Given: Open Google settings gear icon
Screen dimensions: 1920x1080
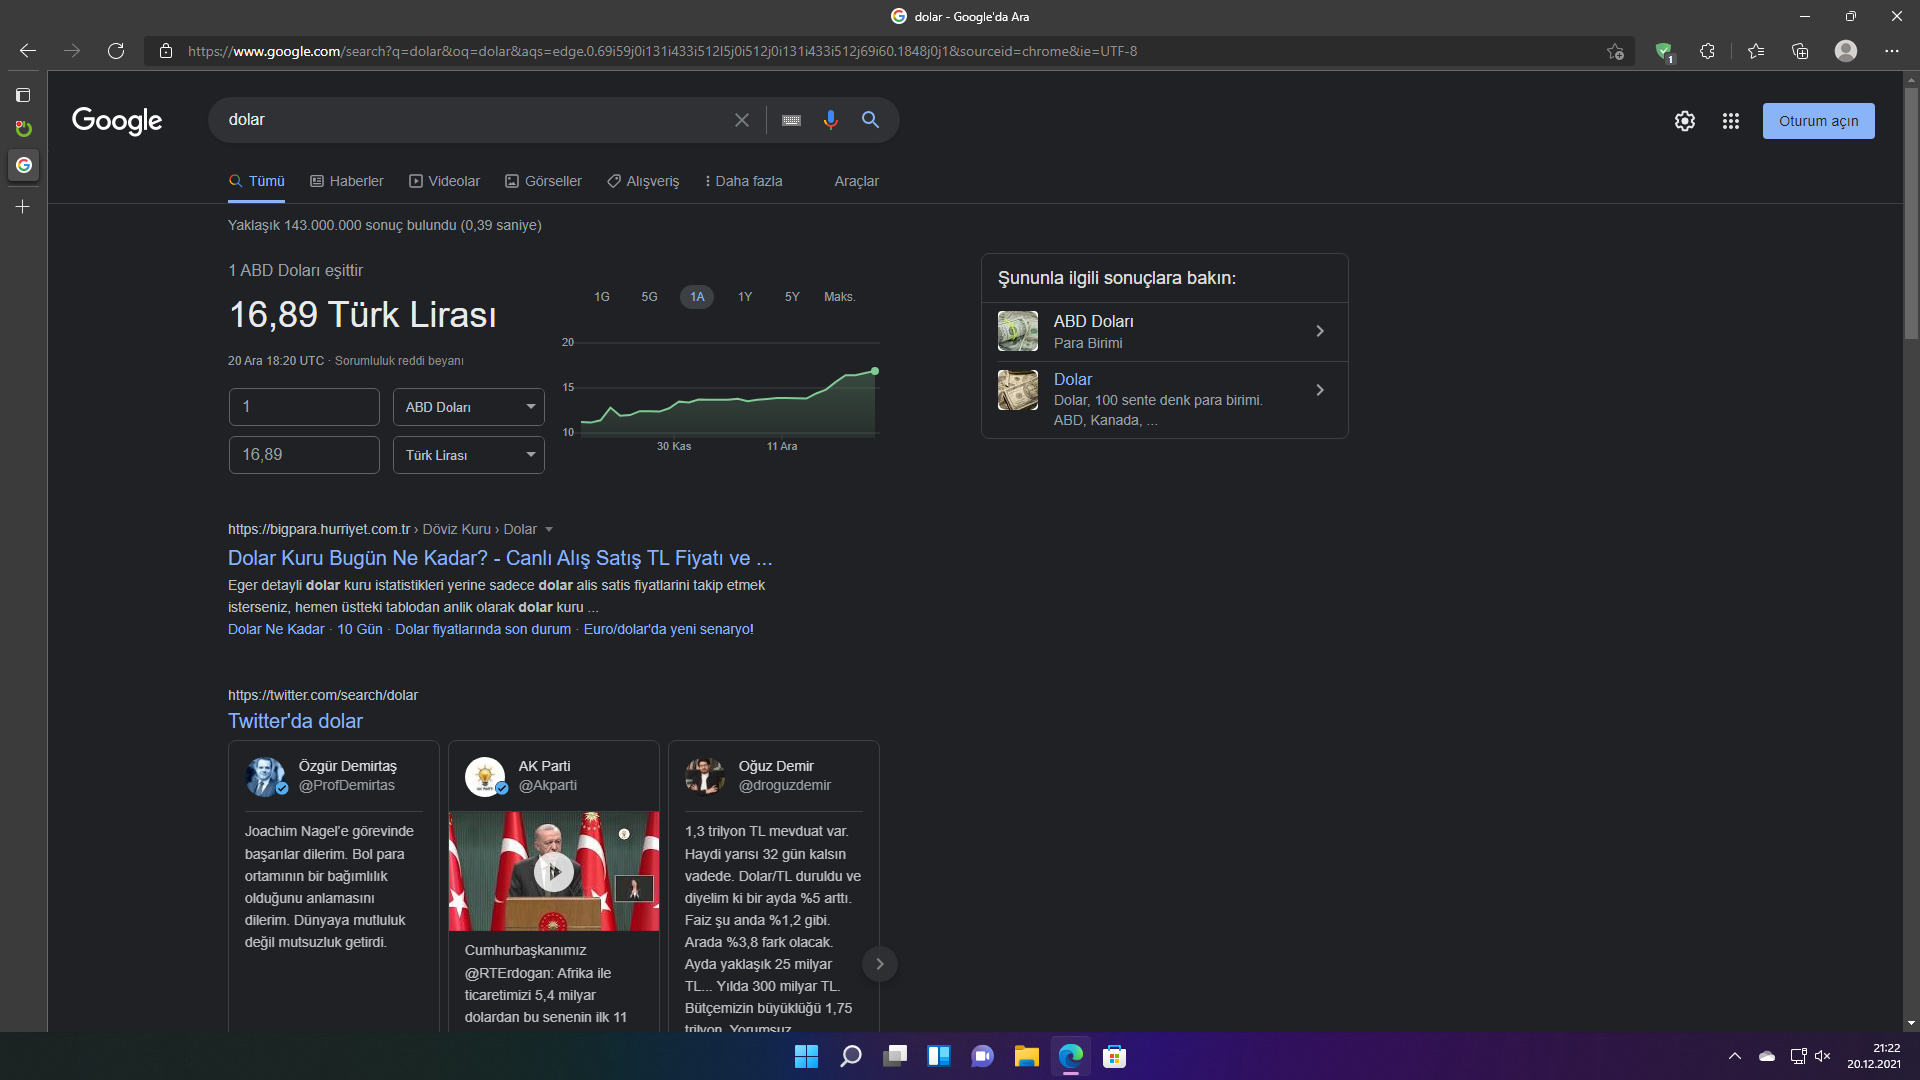Looking at the screenshot, I should coord(1684,121).
